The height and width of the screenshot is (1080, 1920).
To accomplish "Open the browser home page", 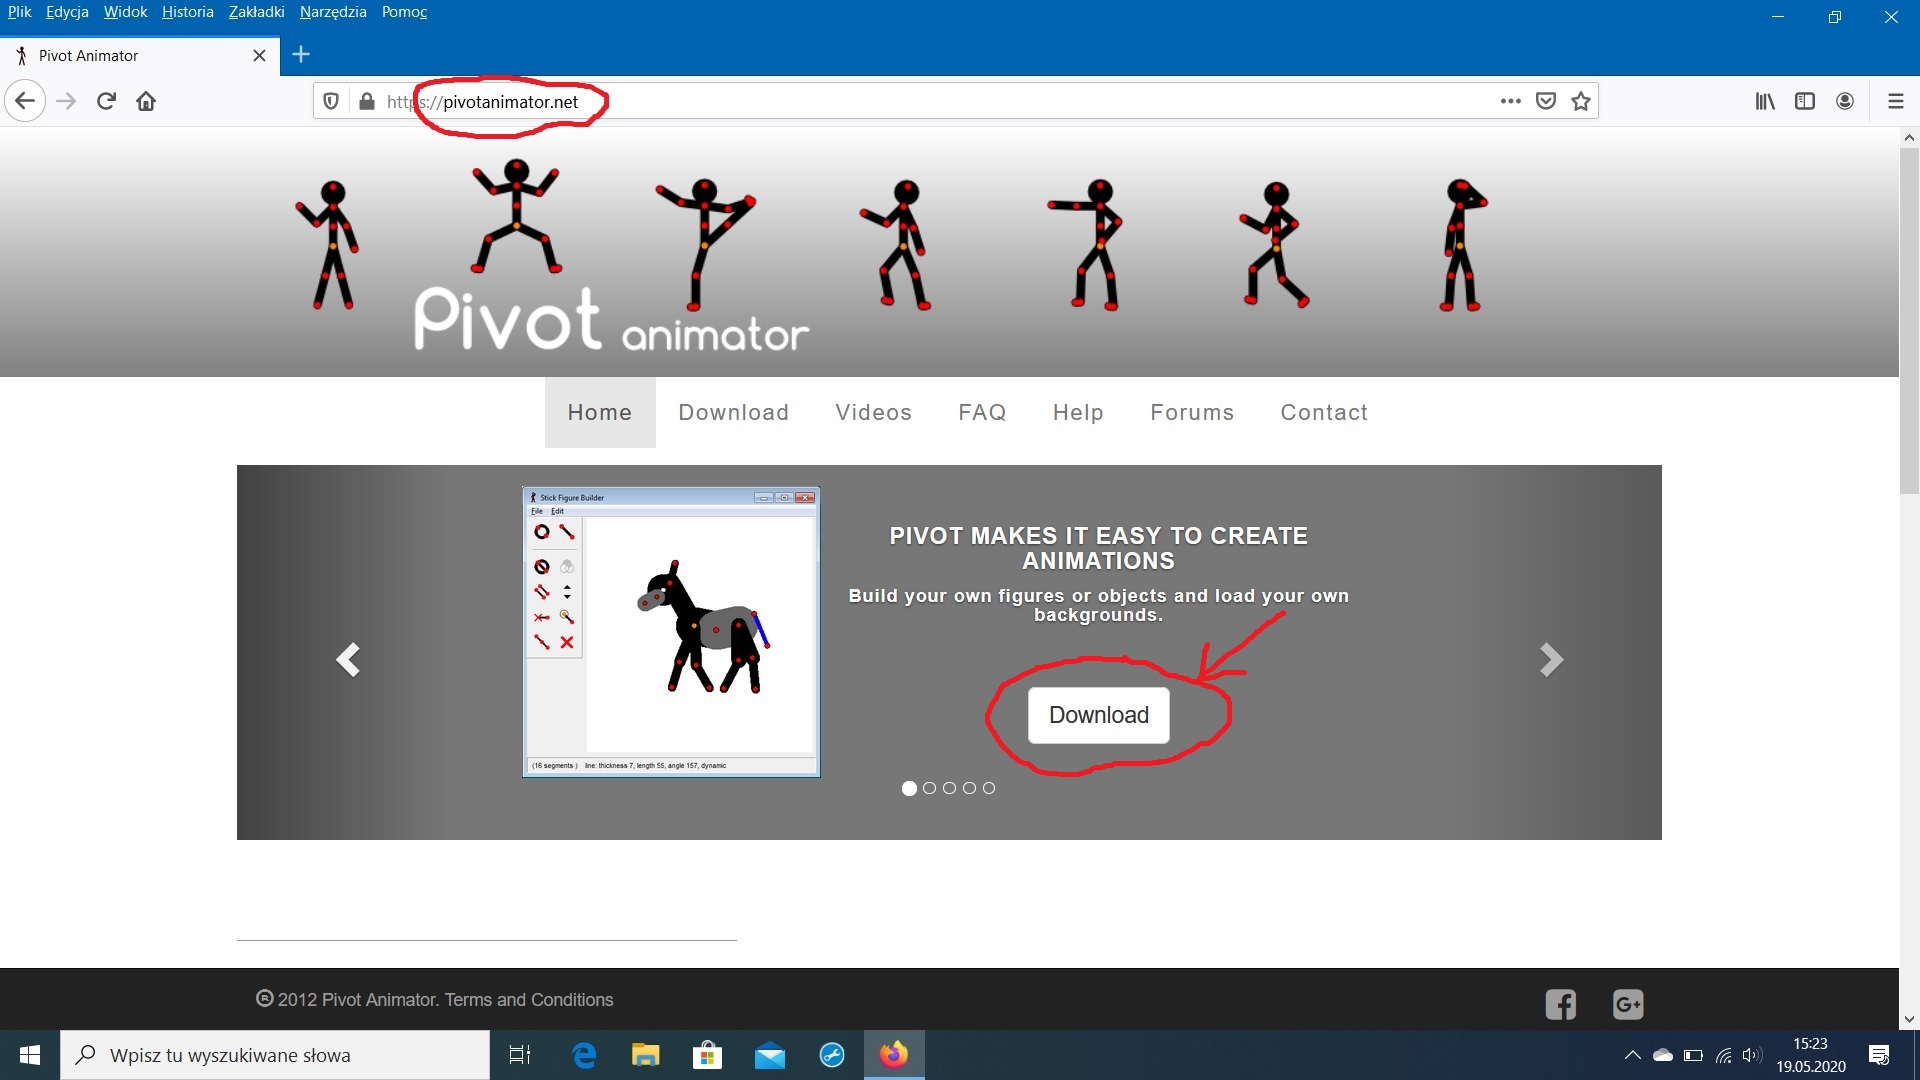I will click(146, 101).
